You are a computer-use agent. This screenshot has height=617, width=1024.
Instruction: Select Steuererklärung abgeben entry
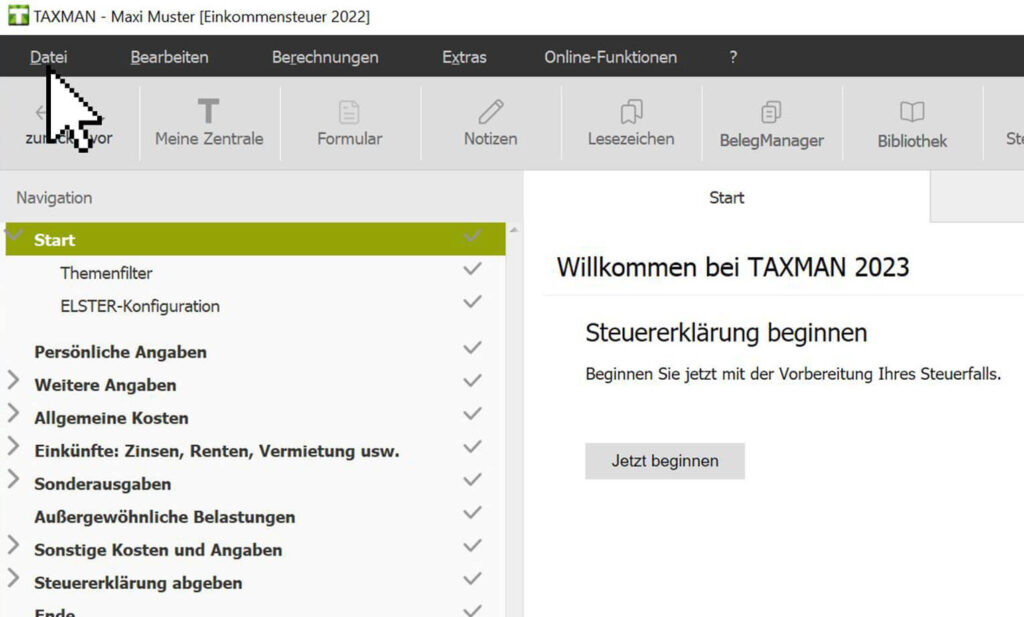138,583
